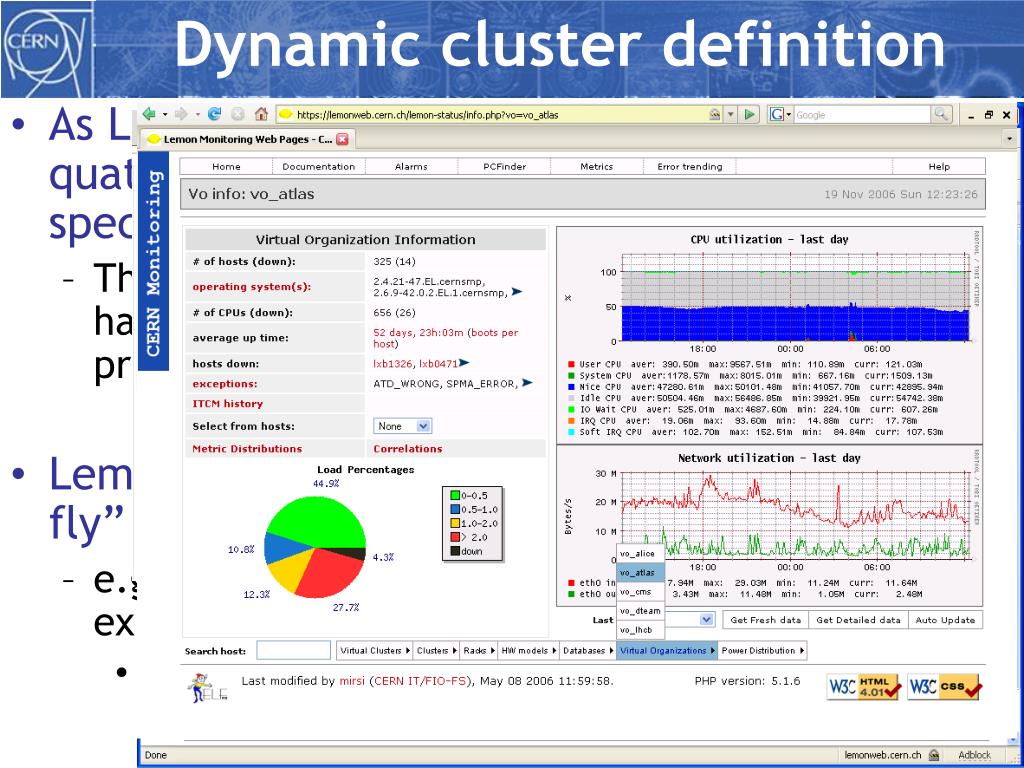Screen dimensions: 1024x768
Task: Click the red > 2.0 legend swatch
Action: 455,537
